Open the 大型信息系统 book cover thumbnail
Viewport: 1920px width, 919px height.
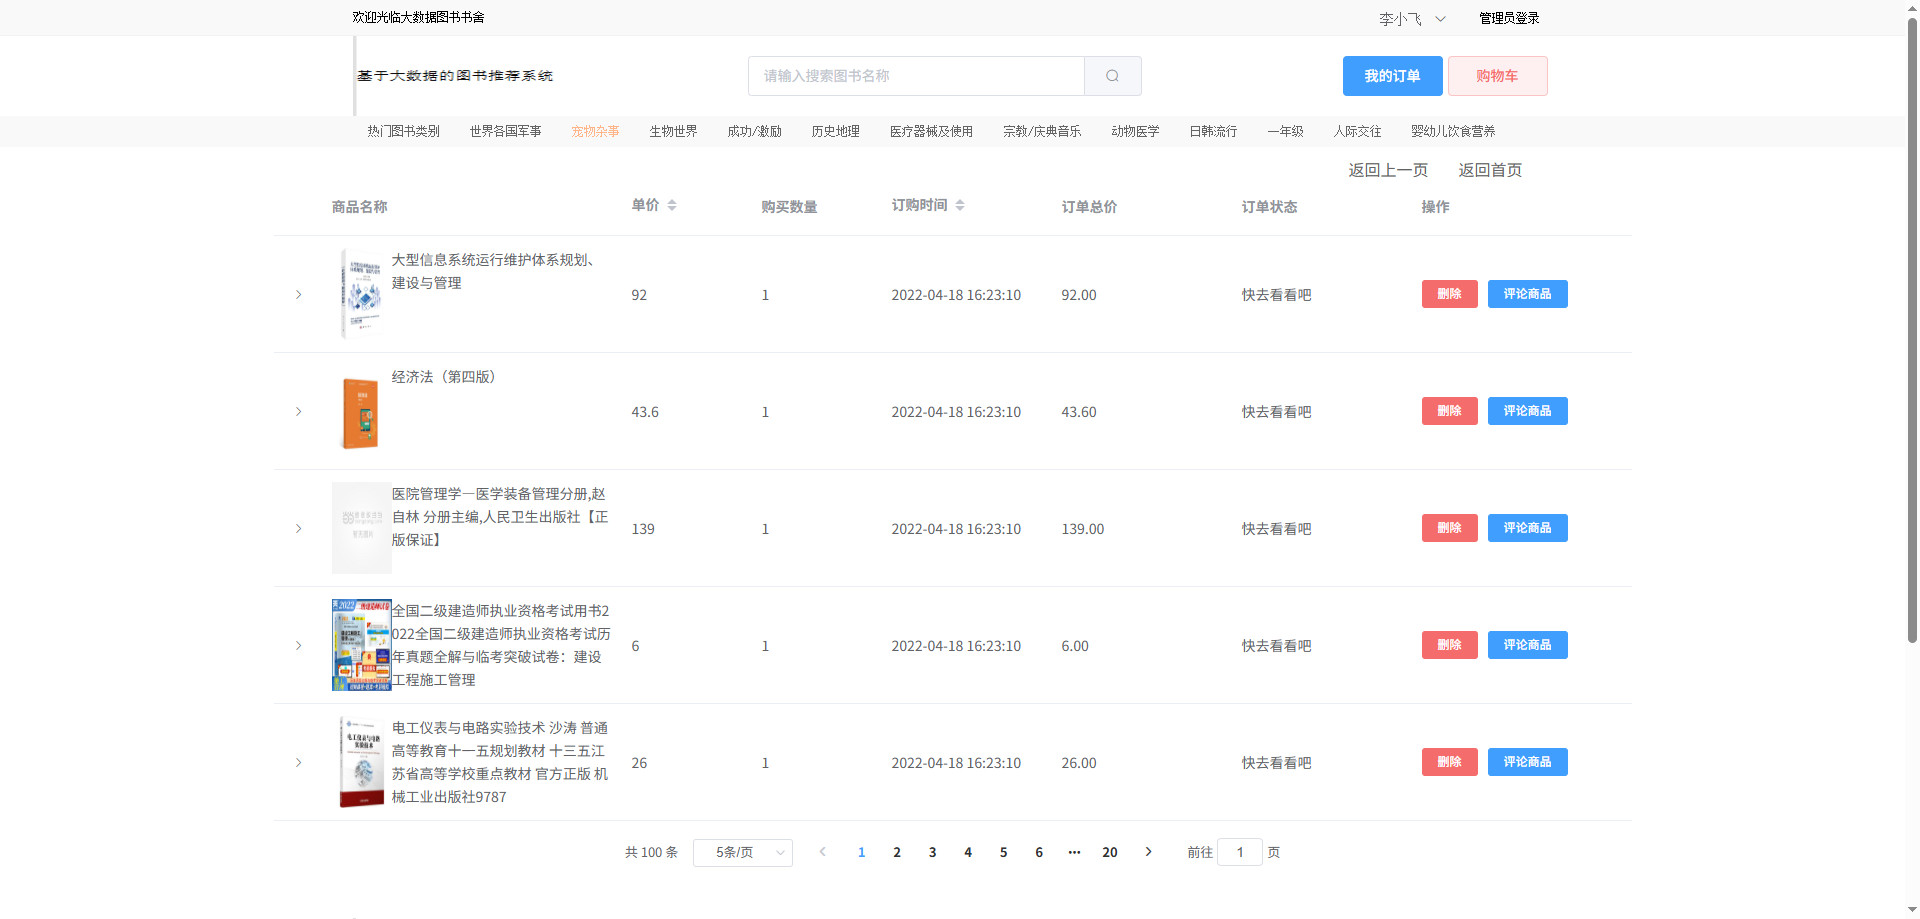coord(361,294)
